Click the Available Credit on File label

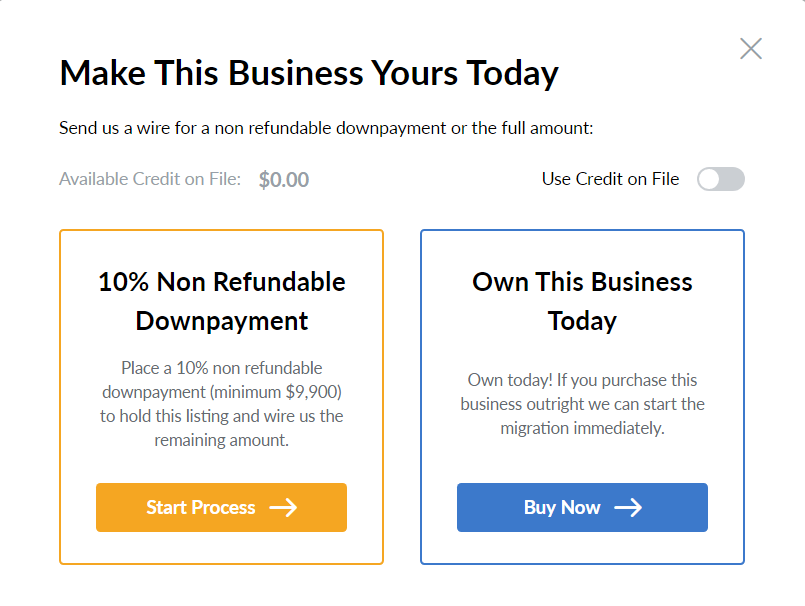pos(150,179)
